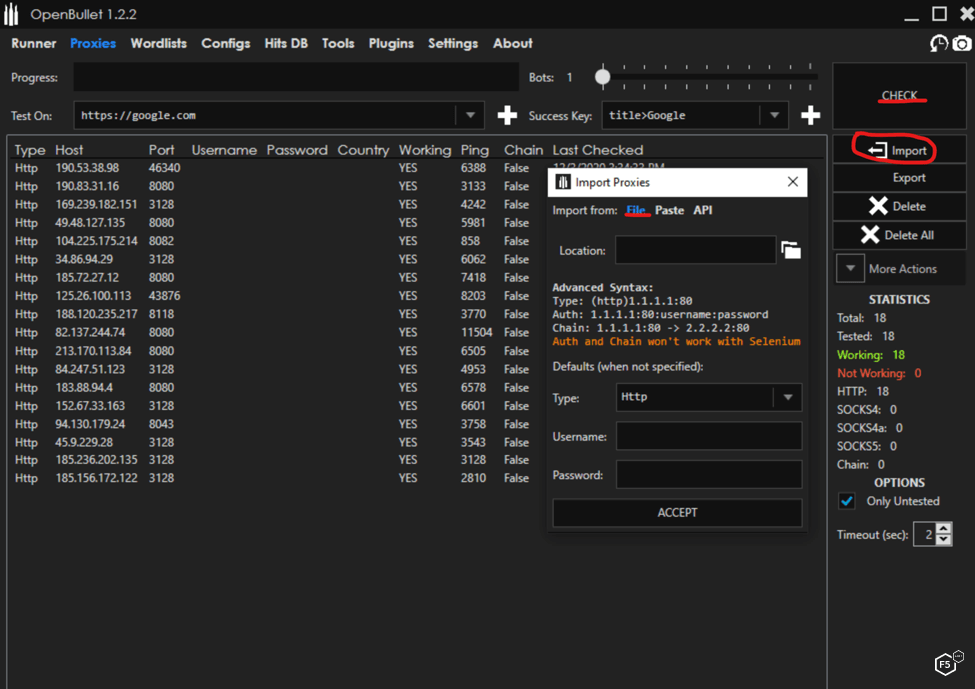Close the Import Proxies dialog
The width and height of the screenshot is (975, 689).
[792, 182]
